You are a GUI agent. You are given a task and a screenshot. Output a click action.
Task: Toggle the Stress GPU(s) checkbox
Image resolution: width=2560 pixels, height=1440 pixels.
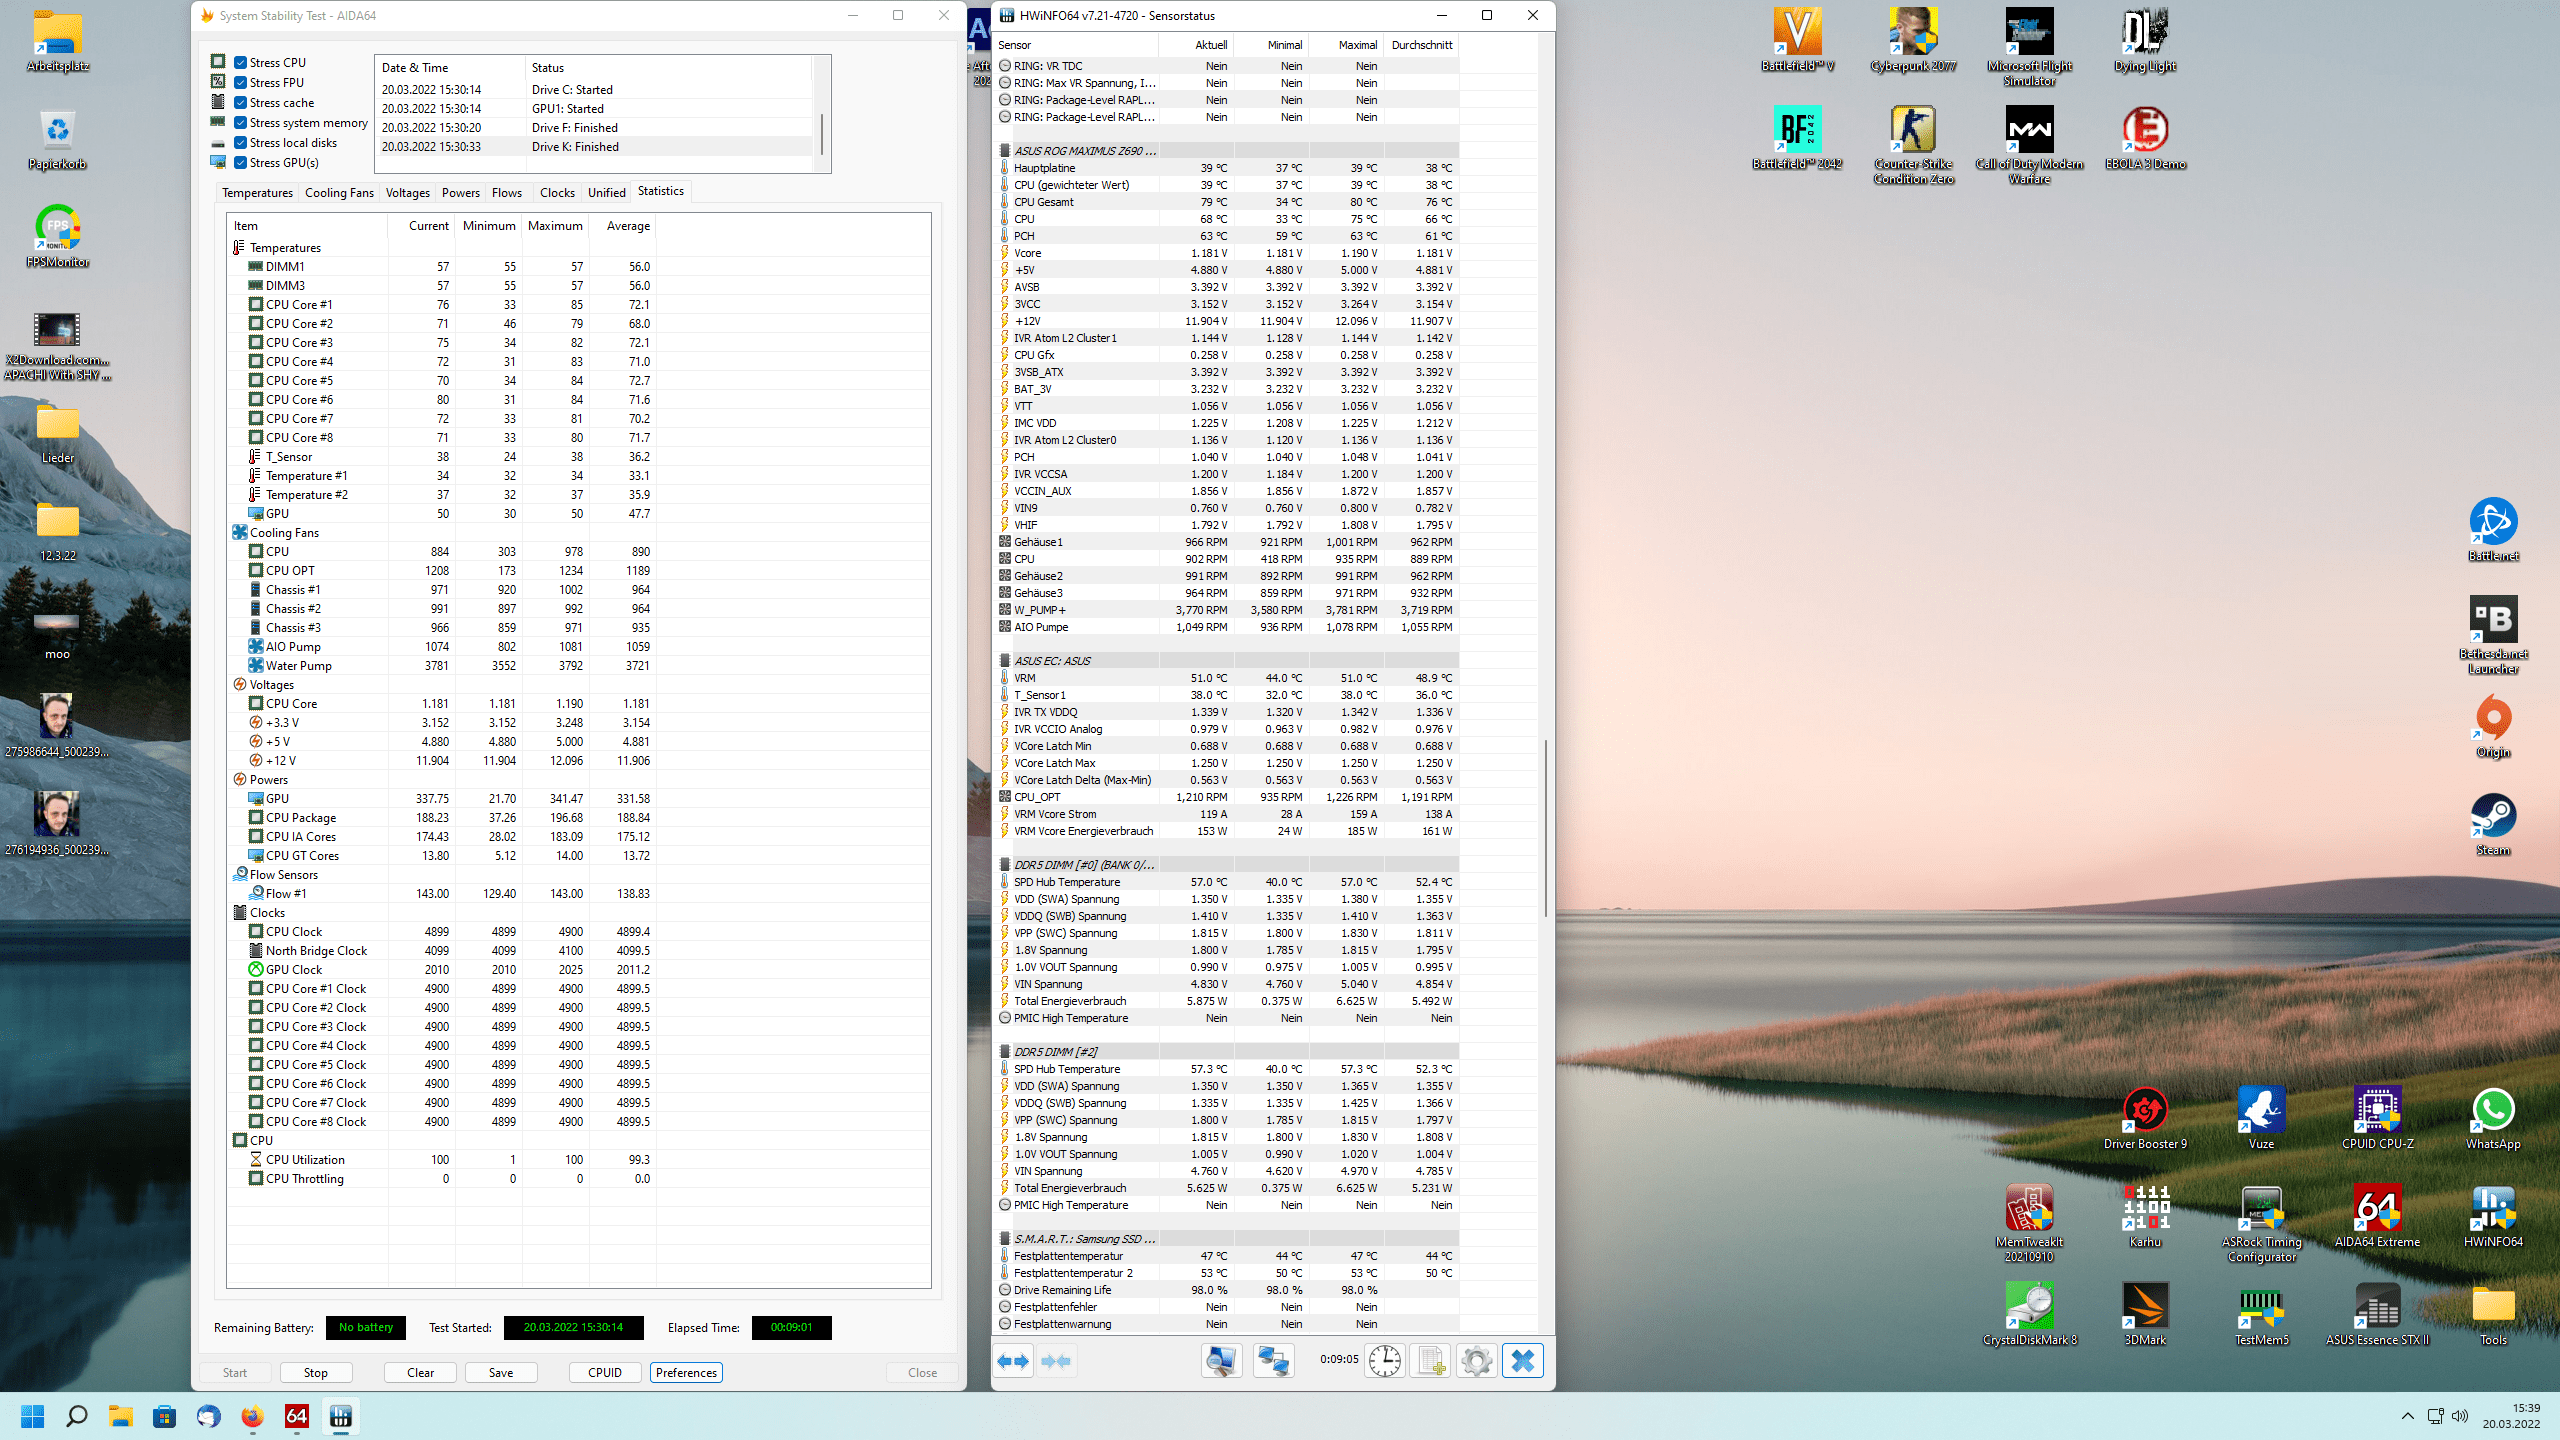[x=240, y=162]
